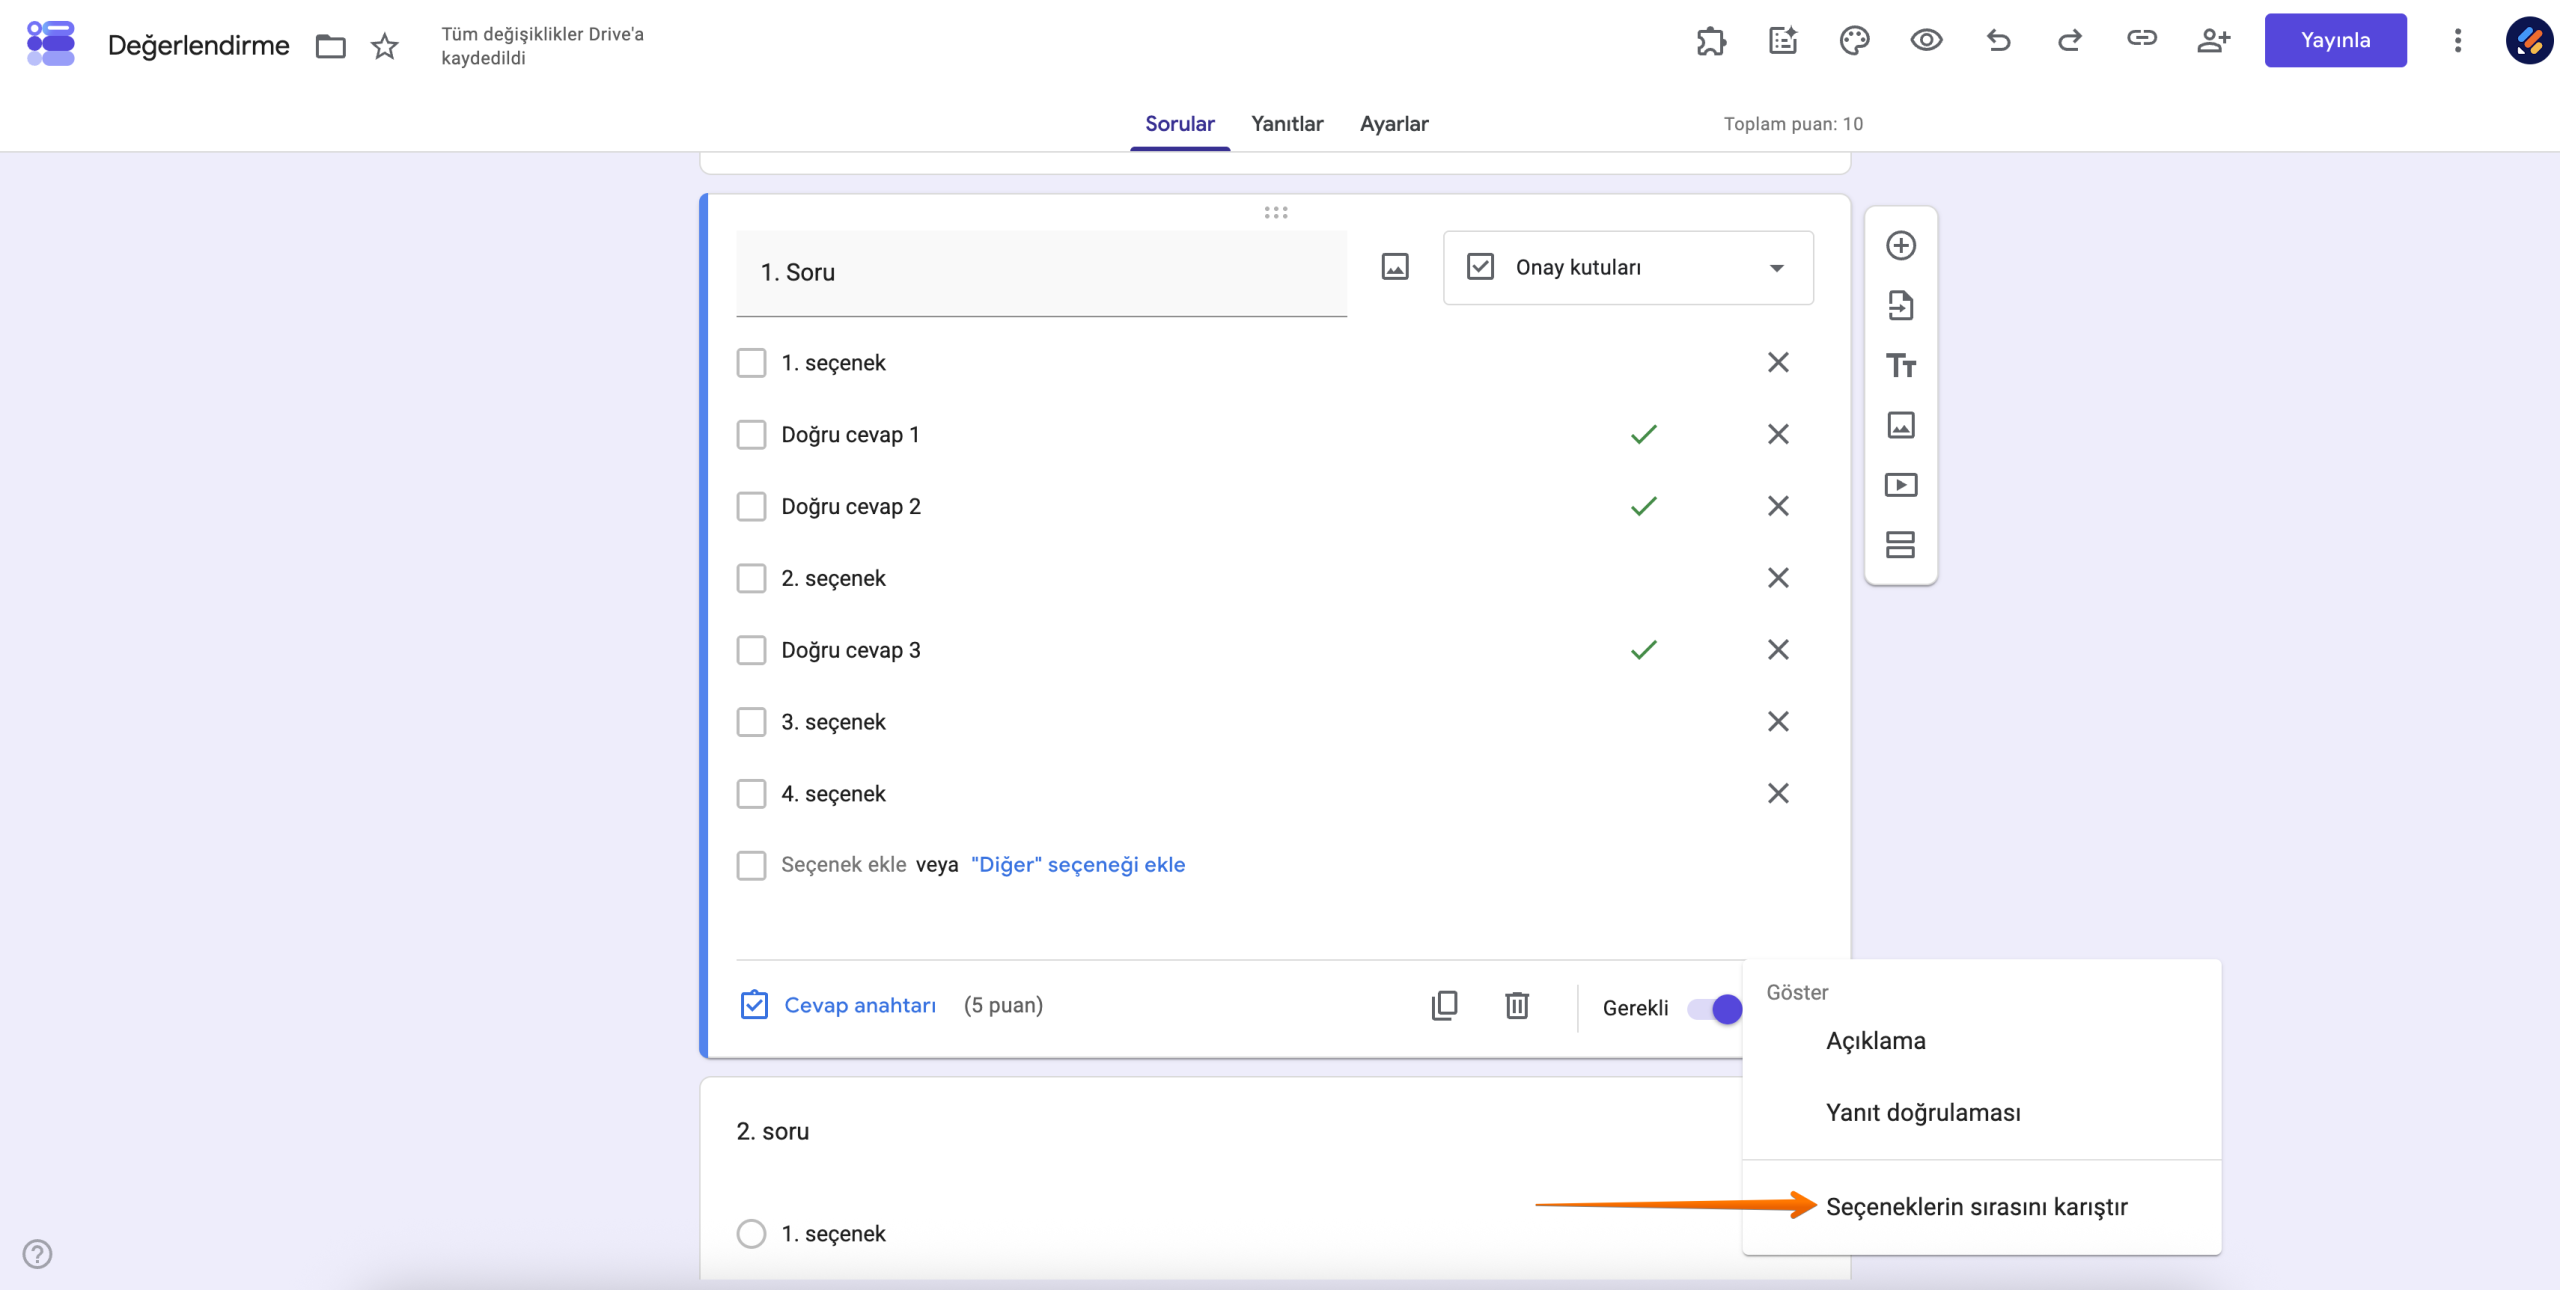Screen dimensions: 2560x1290
Task: Click checkbox beside Doğru cevap 1
Action: point(751,435)
